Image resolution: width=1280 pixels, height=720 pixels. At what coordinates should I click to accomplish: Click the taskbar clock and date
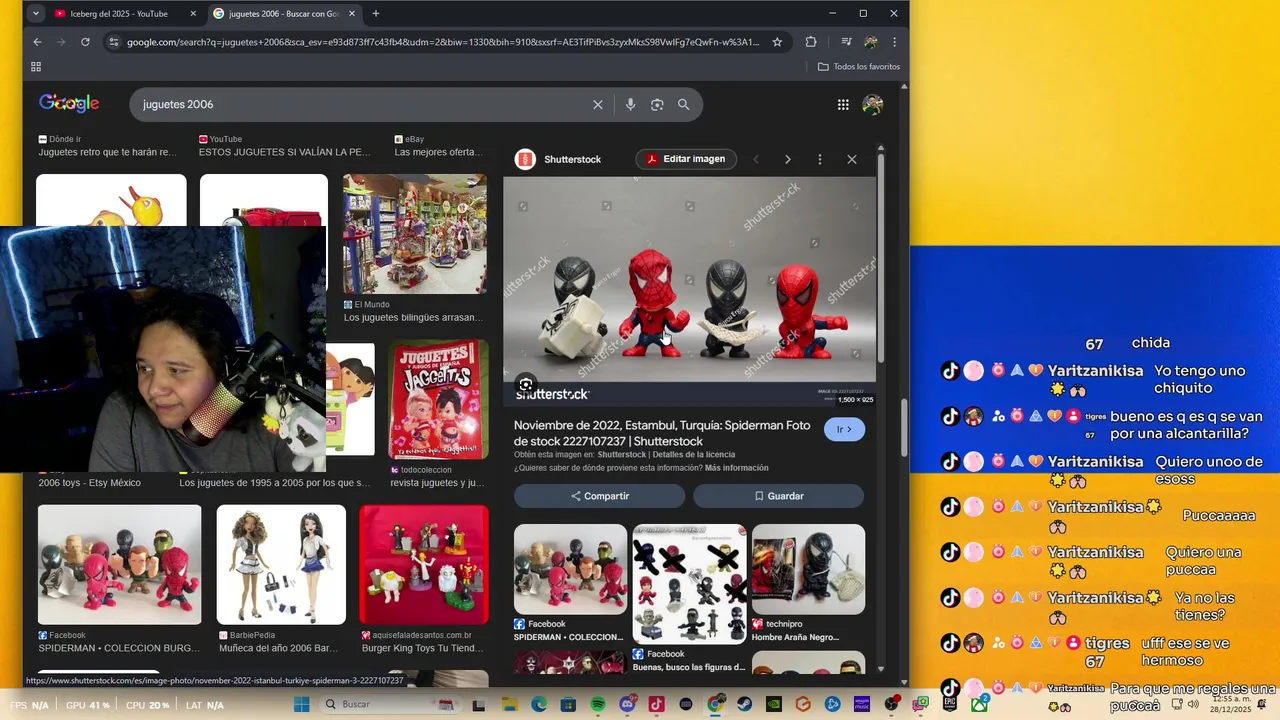(1231, 704)
